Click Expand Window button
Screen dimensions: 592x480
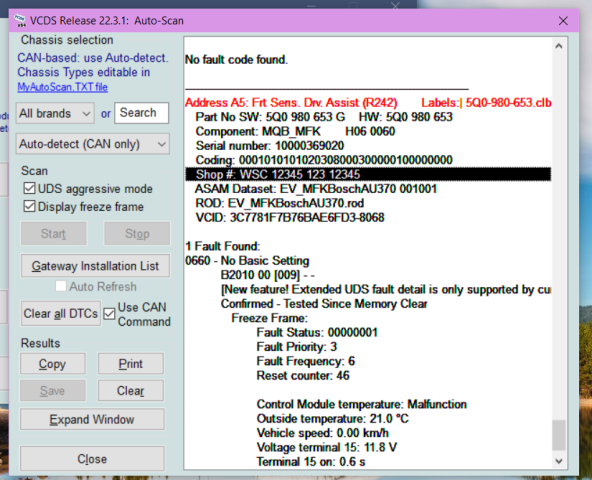click(92, 419)
